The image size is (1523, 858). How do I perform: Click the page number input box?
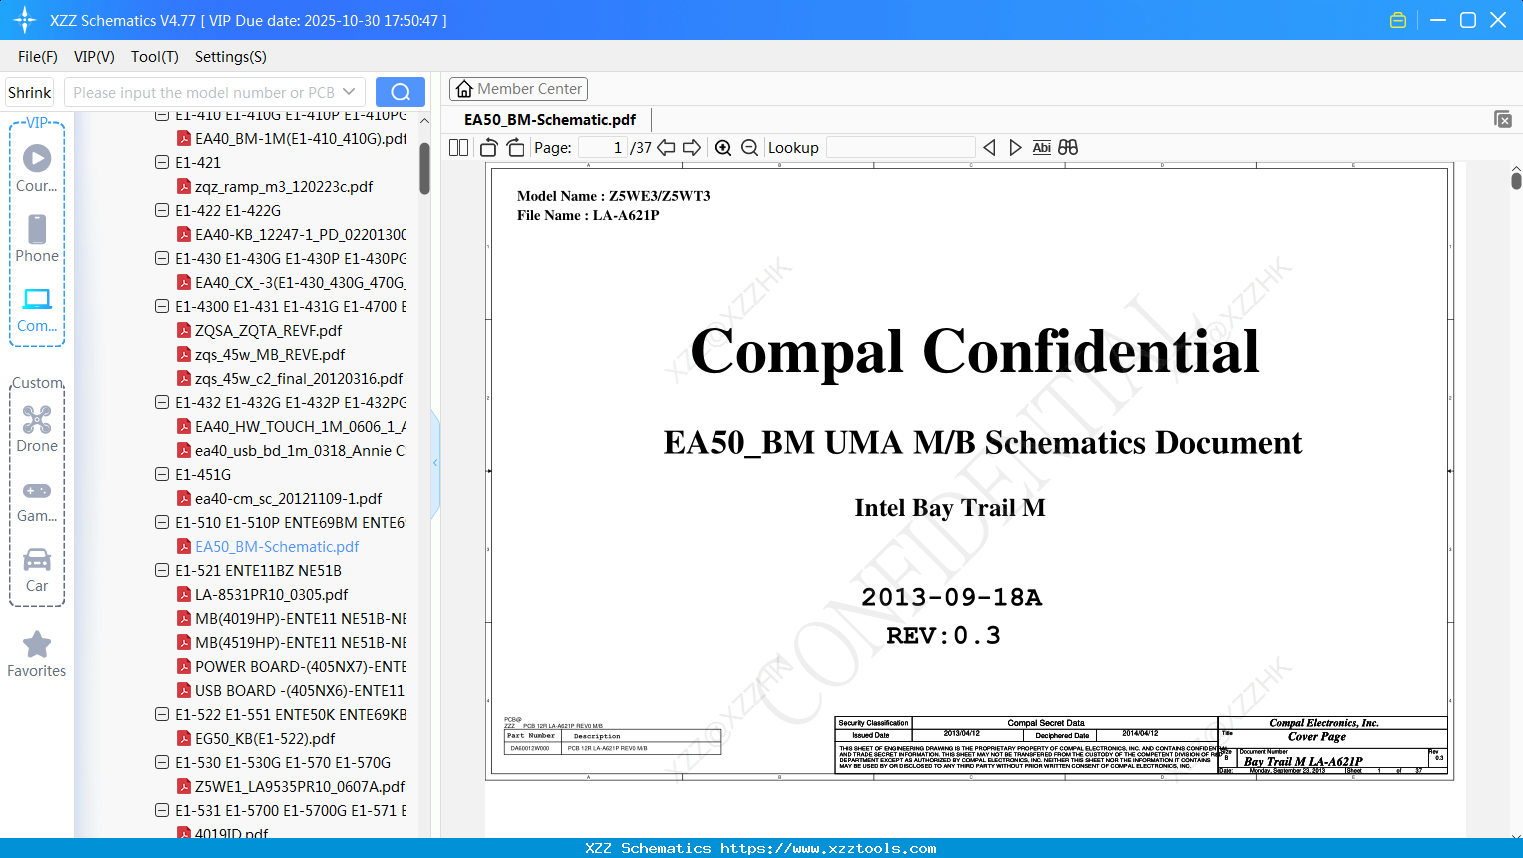tap(603, 148)
